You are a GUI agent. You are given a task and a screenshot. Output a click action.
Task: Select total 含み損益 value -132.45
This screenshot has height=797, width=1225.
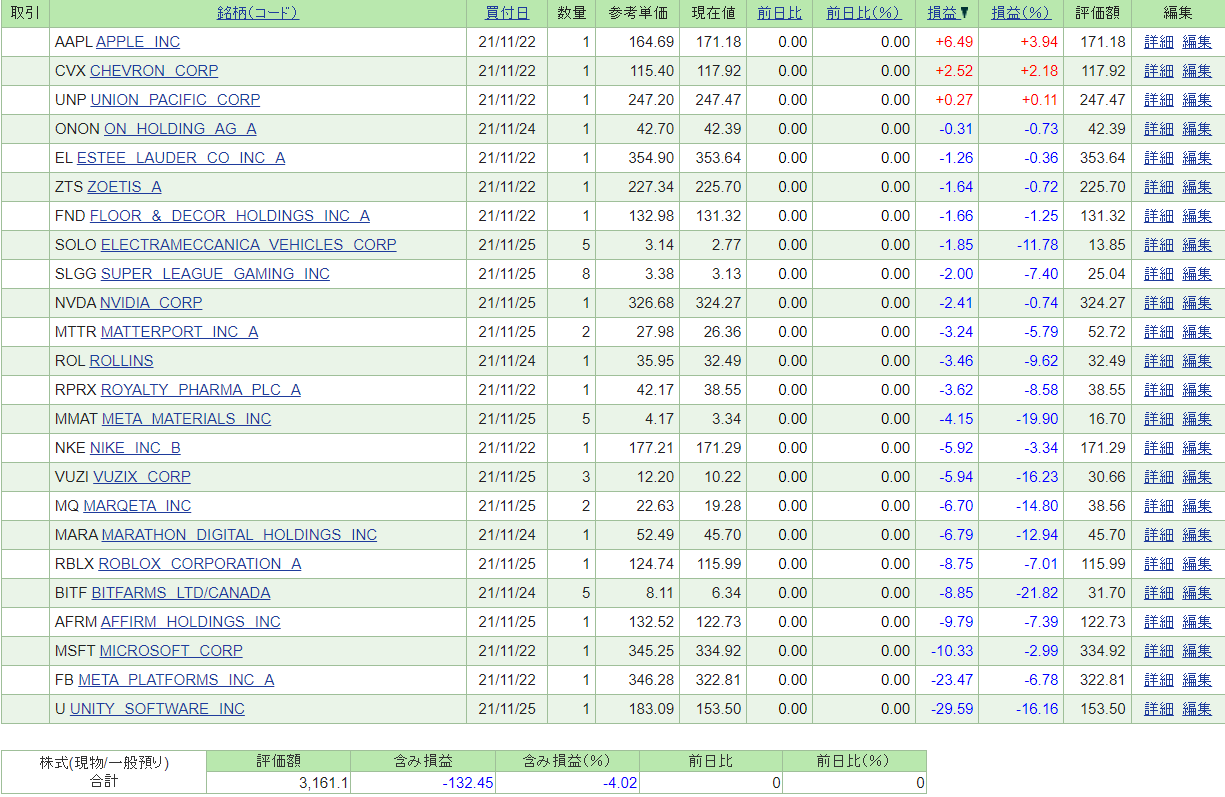pos(468,783)
